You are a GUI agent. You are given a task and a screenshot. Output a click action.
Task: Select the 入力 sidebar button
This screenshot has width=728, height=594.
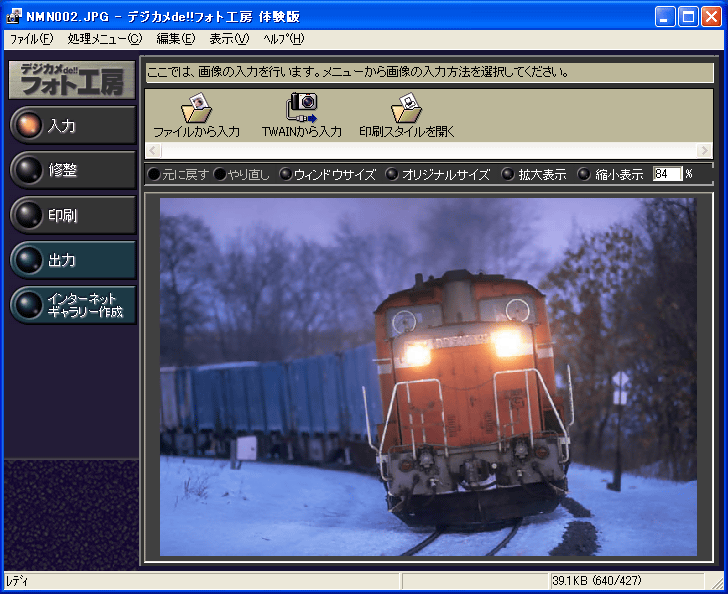point(72,126)
